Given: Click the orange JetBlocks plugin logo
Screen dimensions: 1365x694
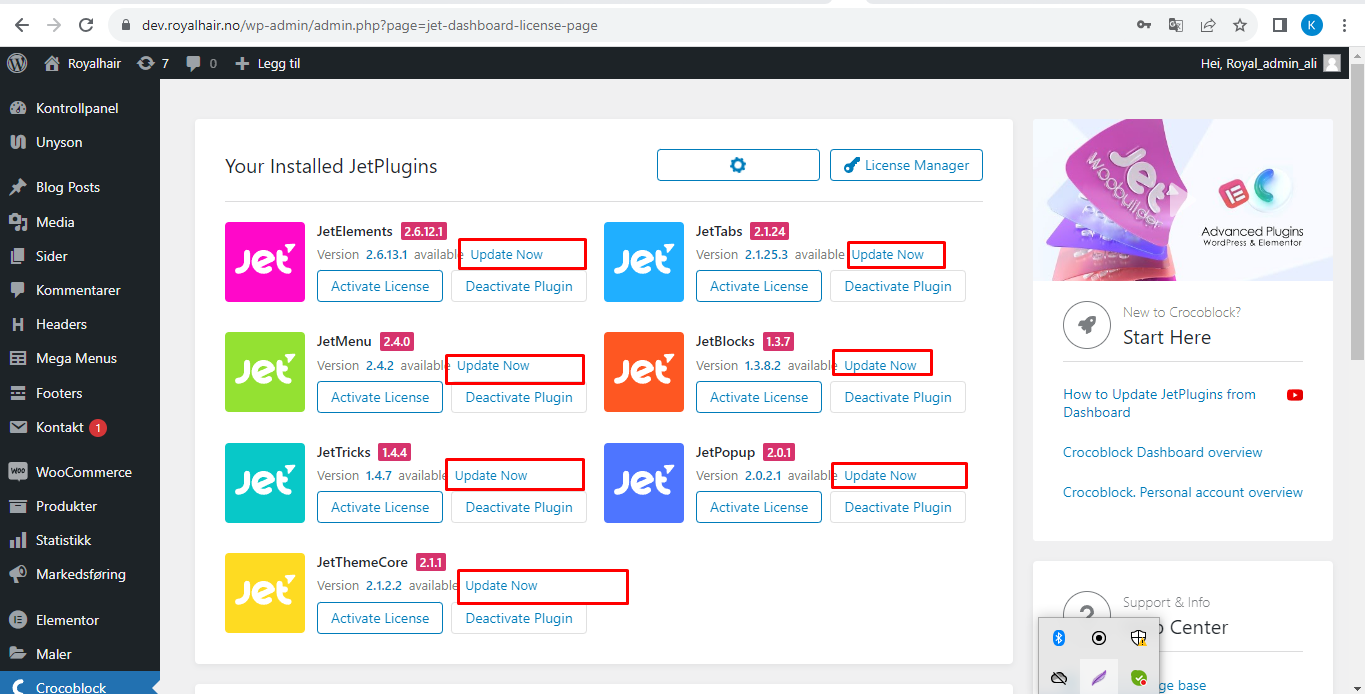Looking at the screenshot, I should 644,372.
